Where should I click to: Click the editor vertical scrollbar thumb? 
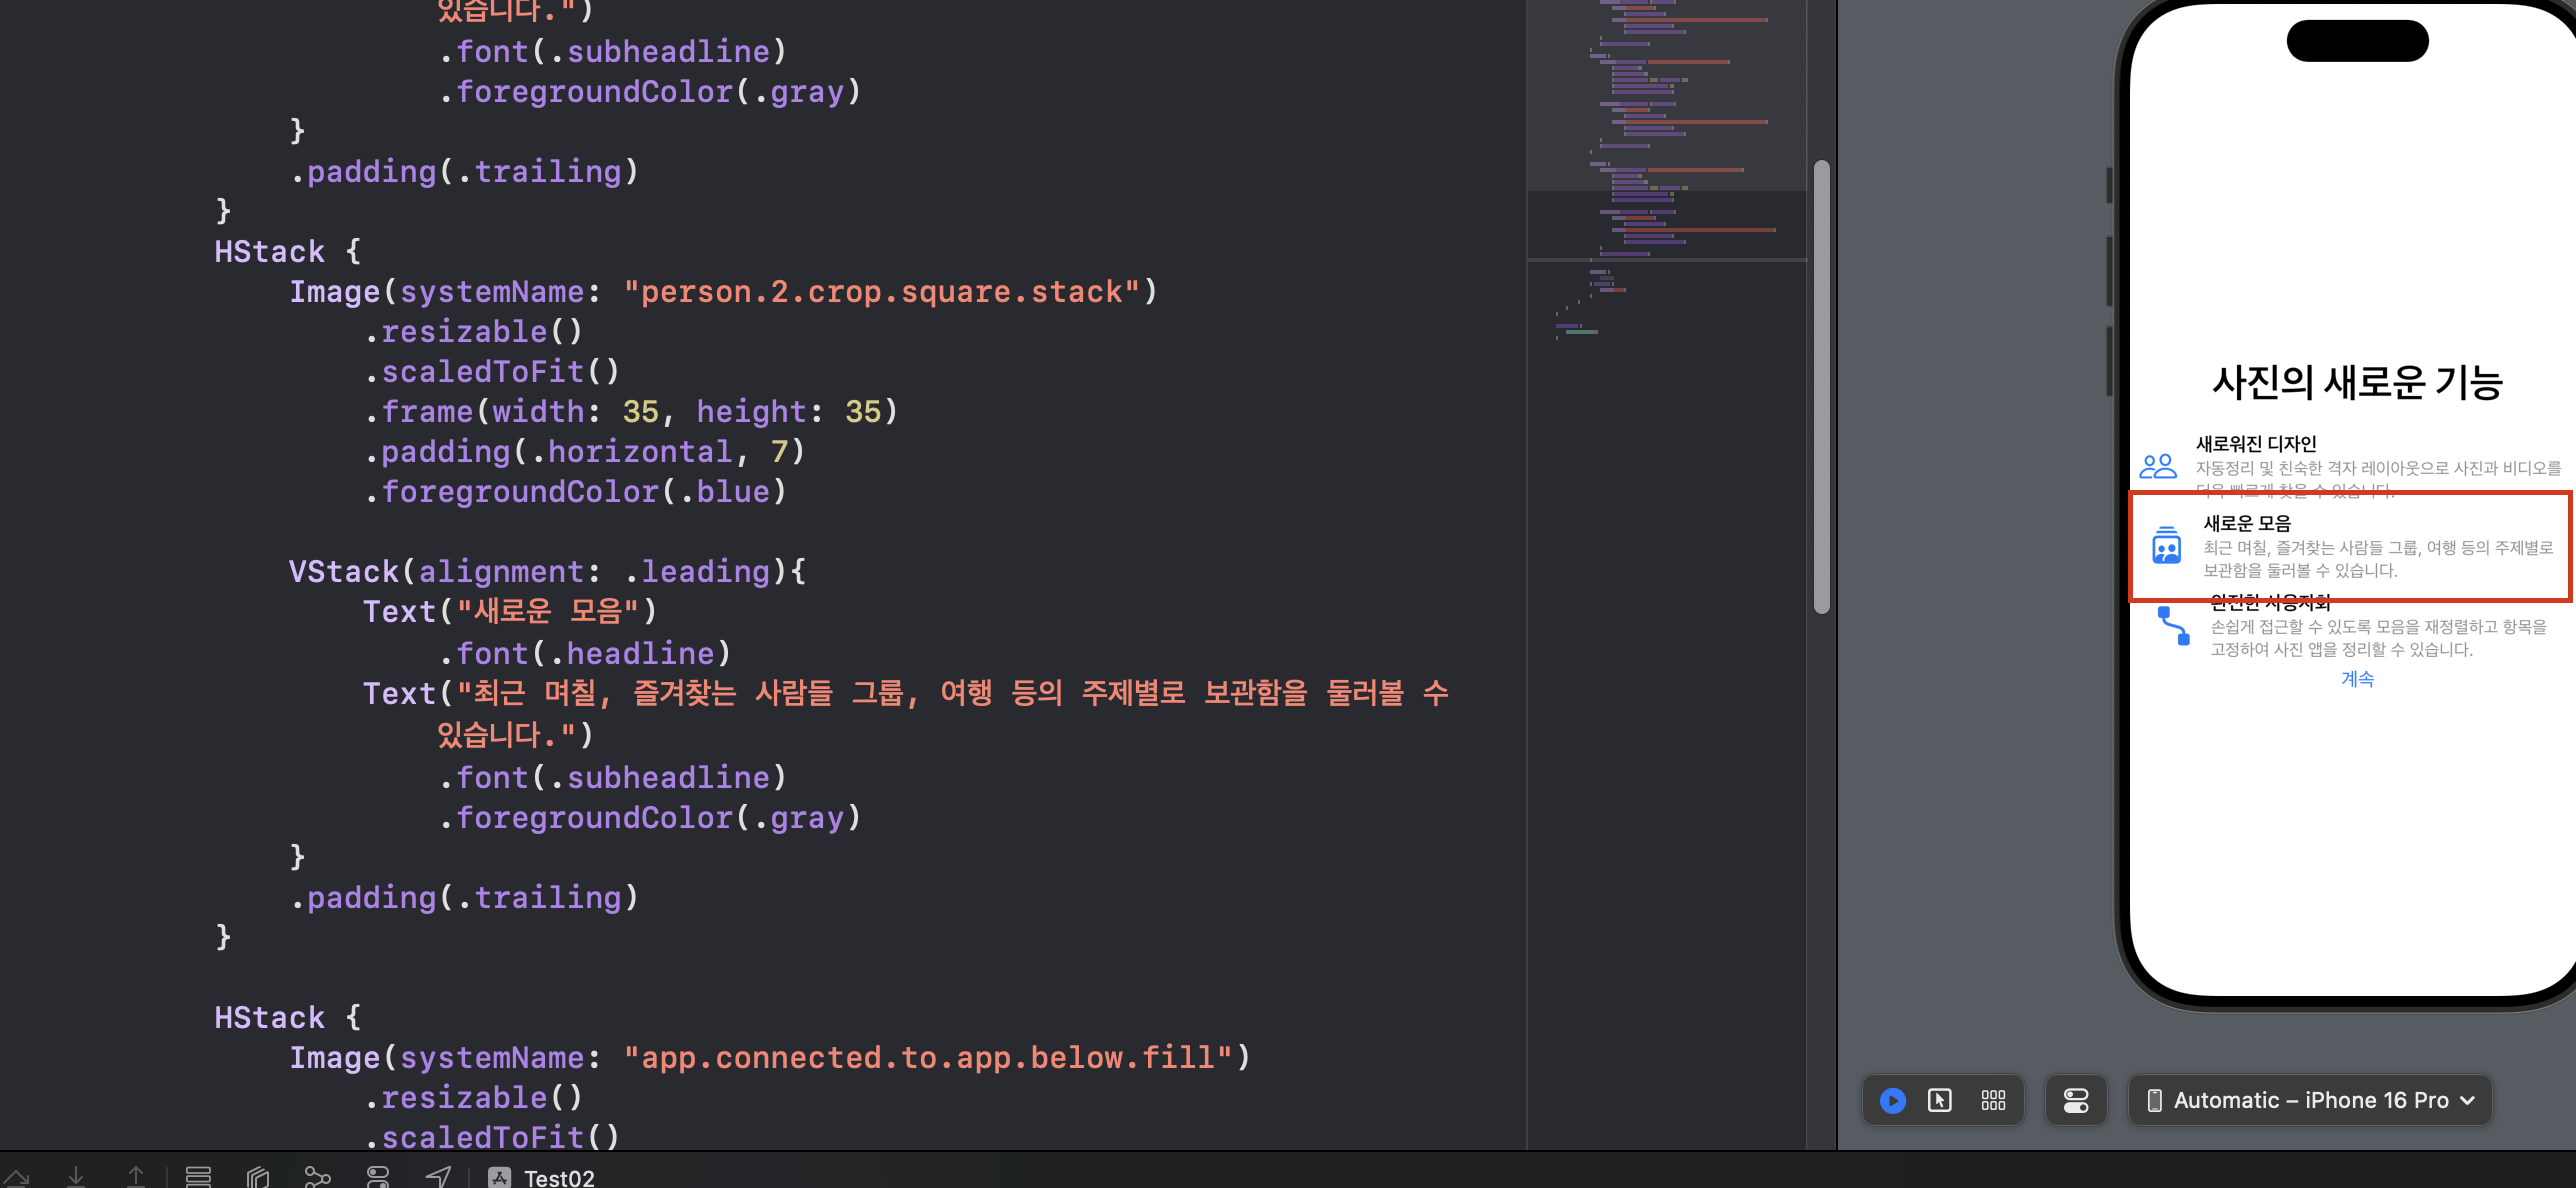pos(1822,385)
